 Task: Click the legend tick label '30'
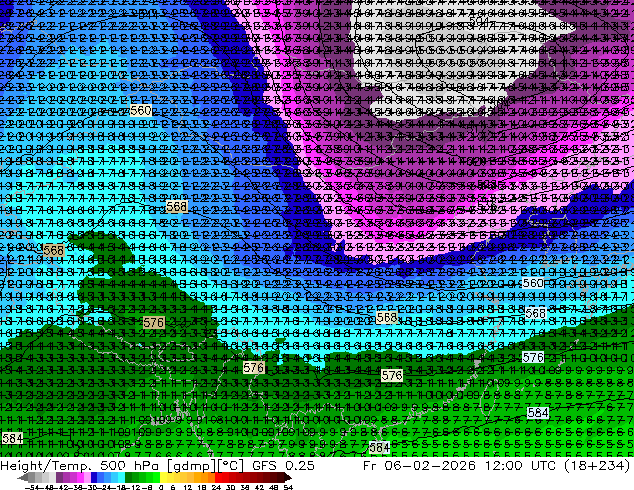[x=230, y=488]
